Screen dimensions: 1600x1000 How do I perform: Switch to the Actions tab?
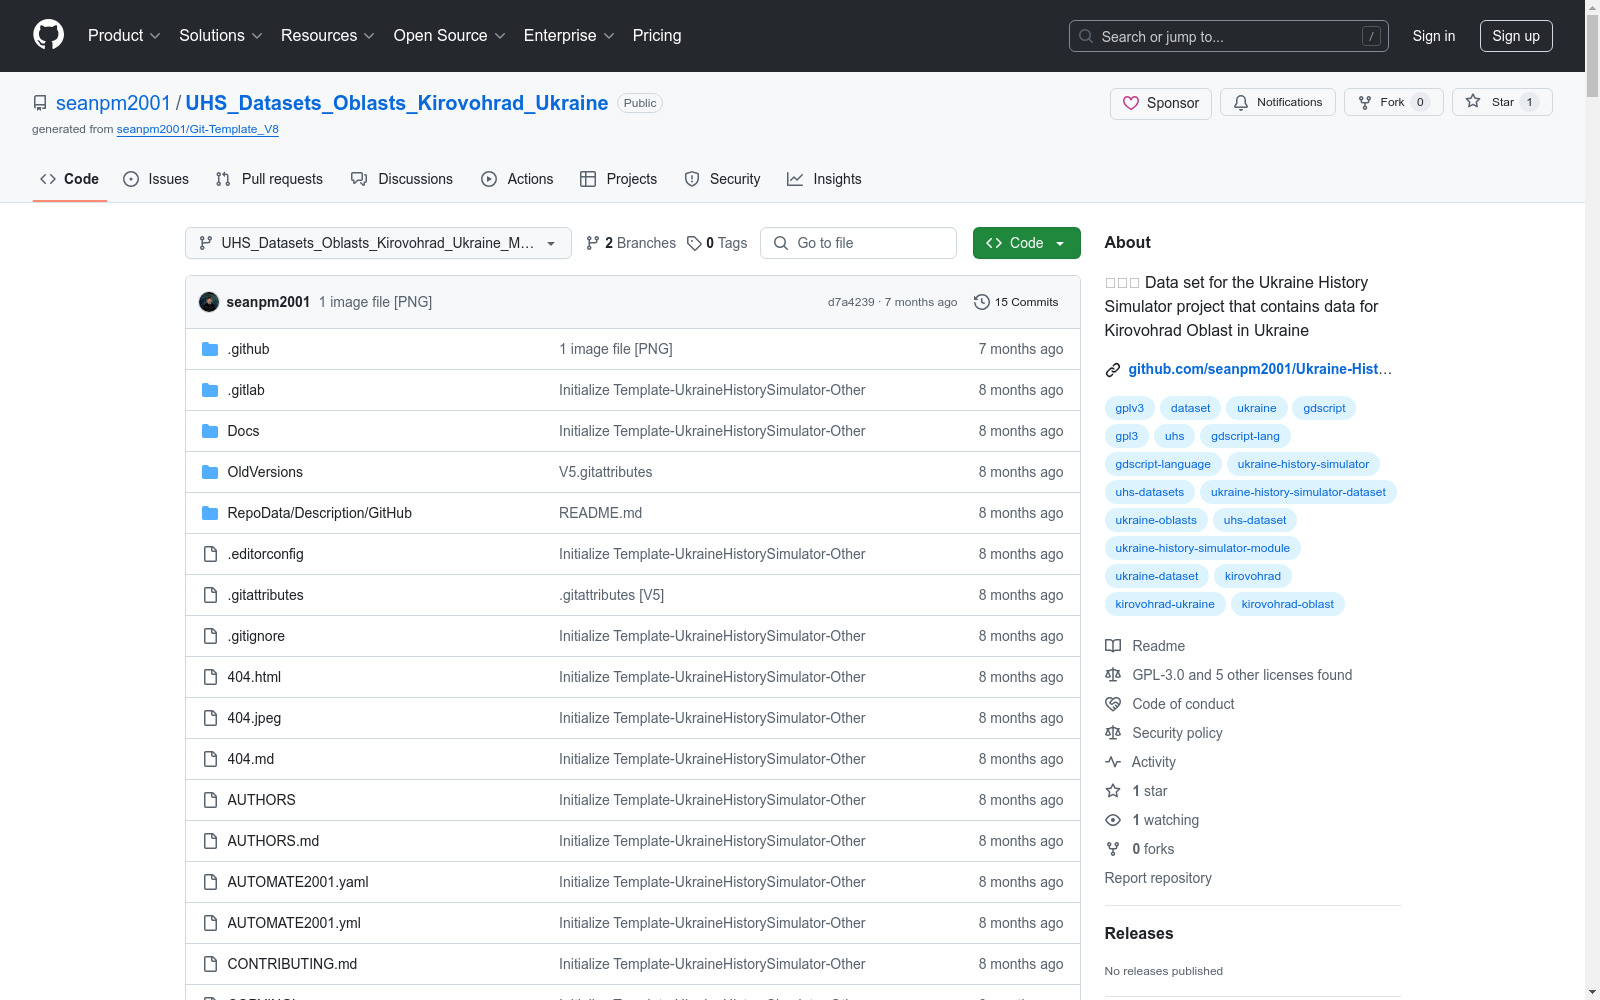(x=517, y=179)
